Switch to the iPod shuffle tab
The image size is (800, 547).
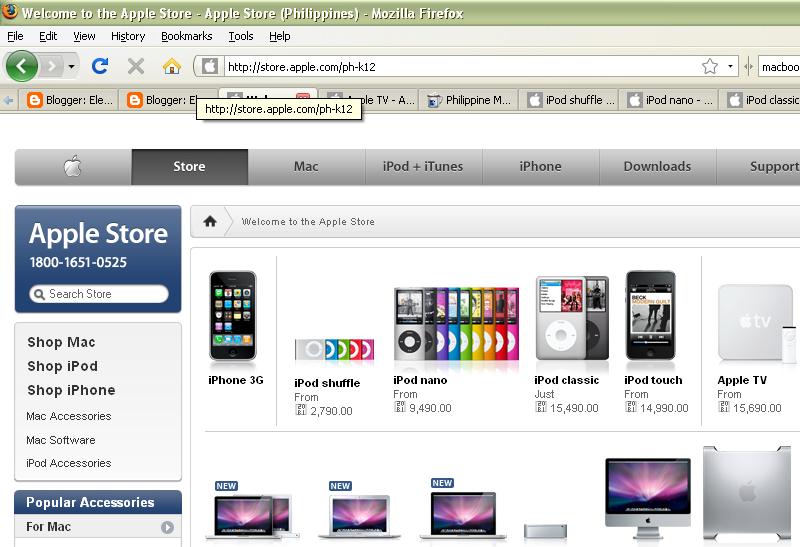[569, 100]
